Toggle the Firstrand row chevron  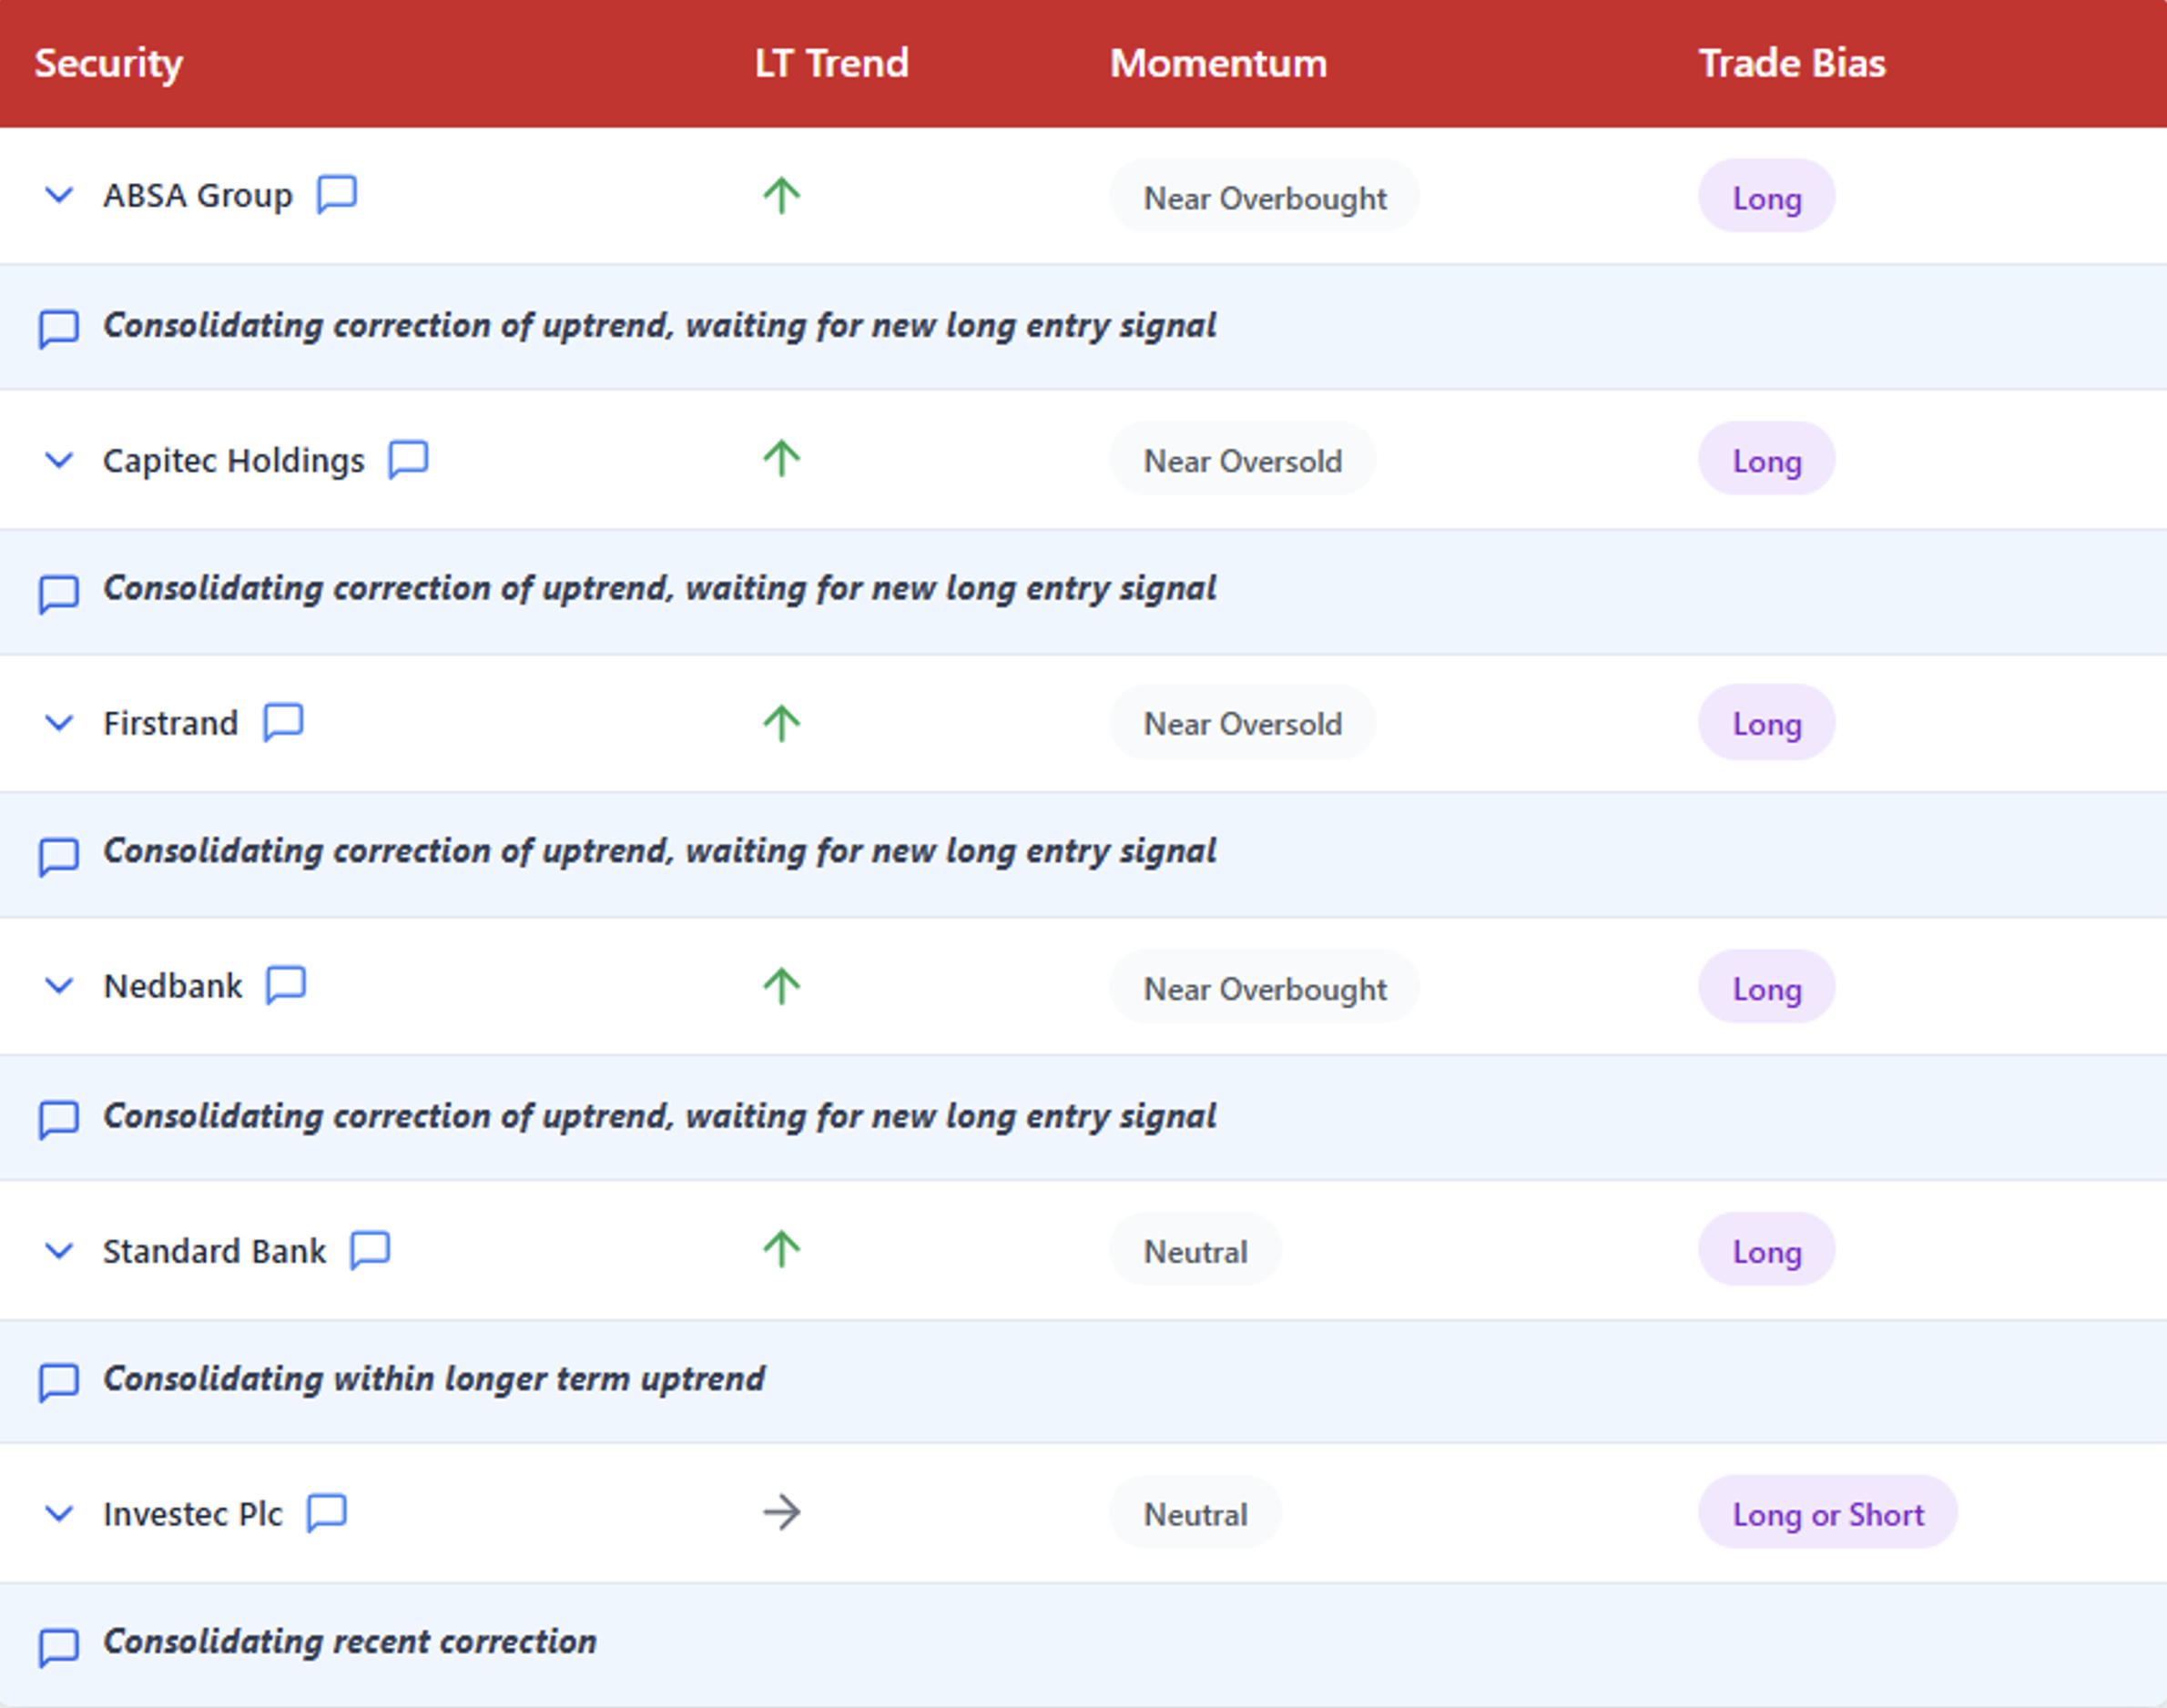coord(60,723)
